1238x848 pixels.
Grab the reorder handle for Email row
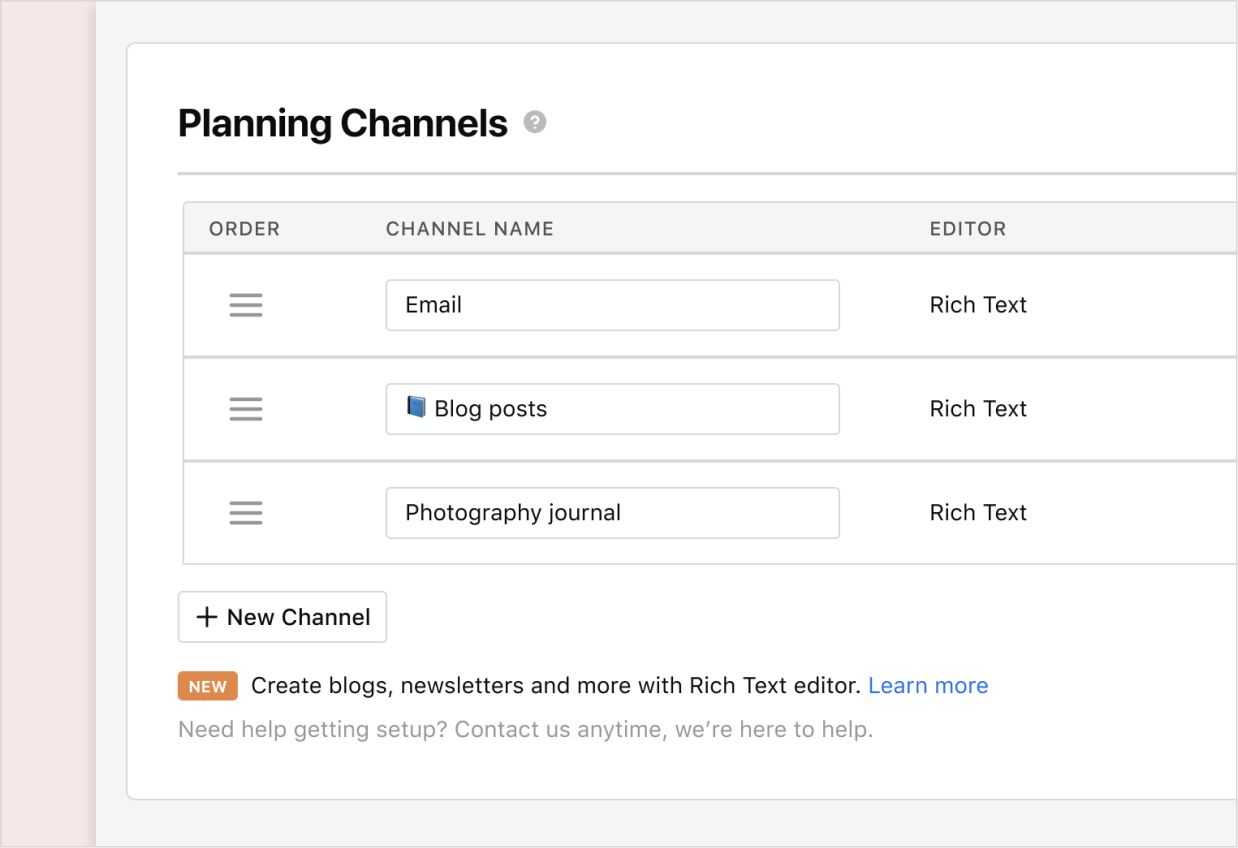pyautogui.click(x=246, y=305)
